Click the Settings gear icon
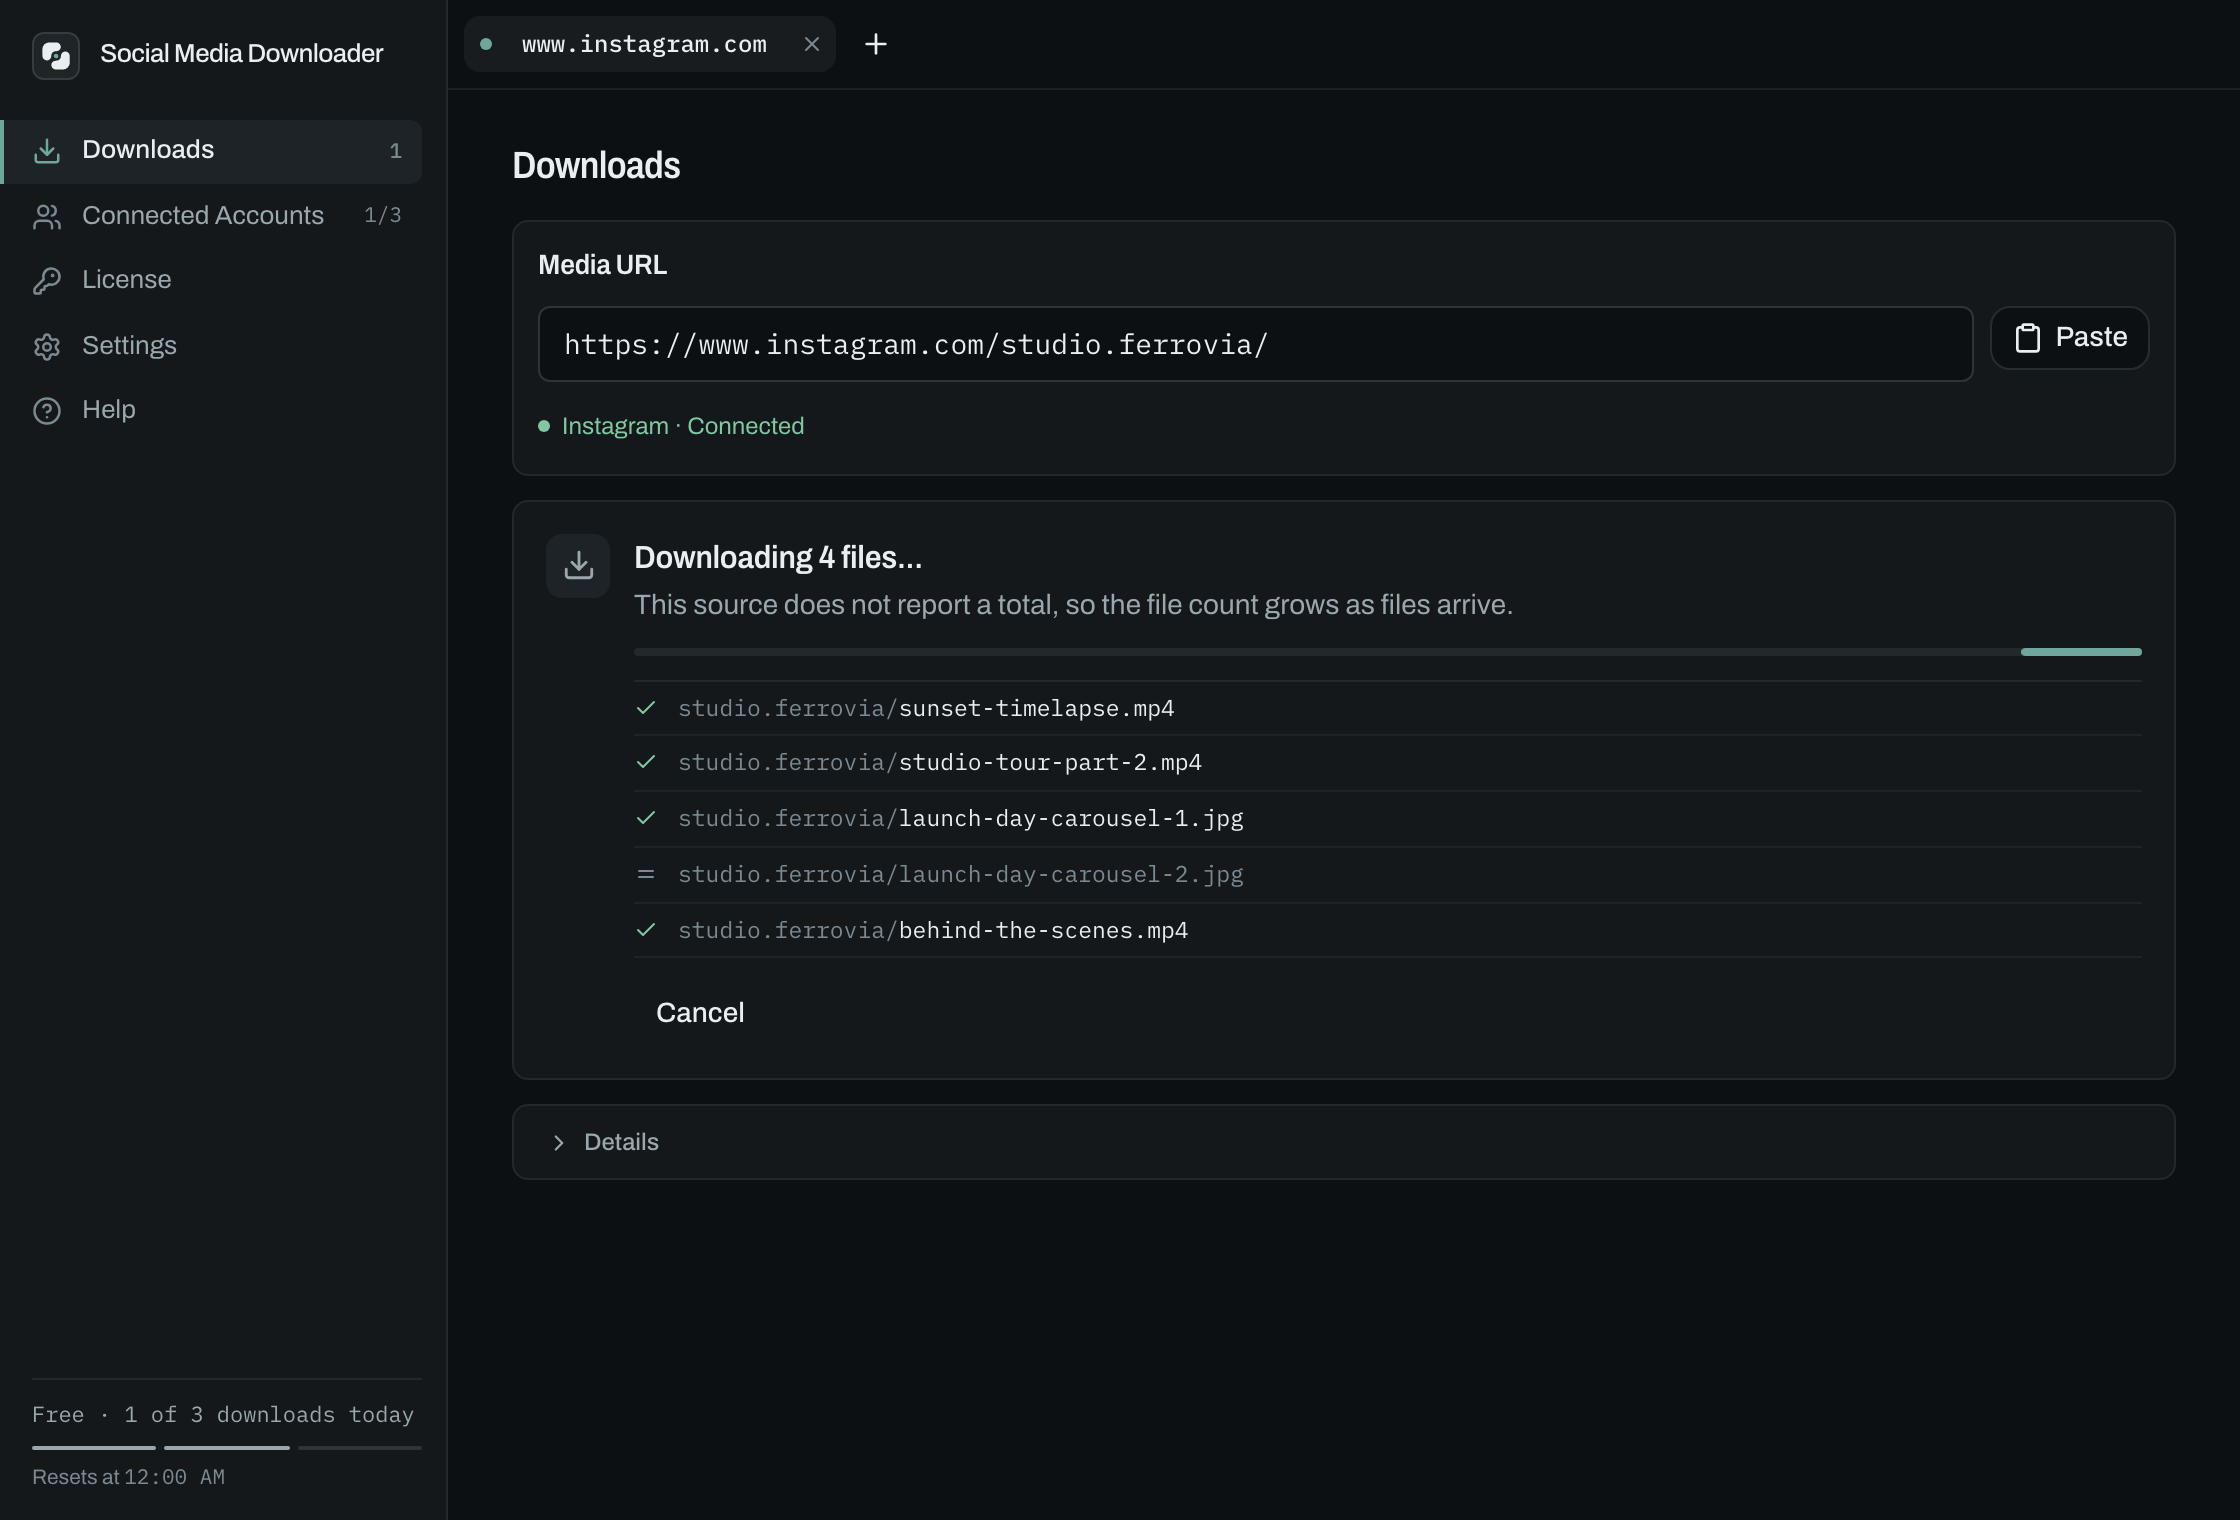This screenshot has width=2240, height=1520. tap(47, 347)
